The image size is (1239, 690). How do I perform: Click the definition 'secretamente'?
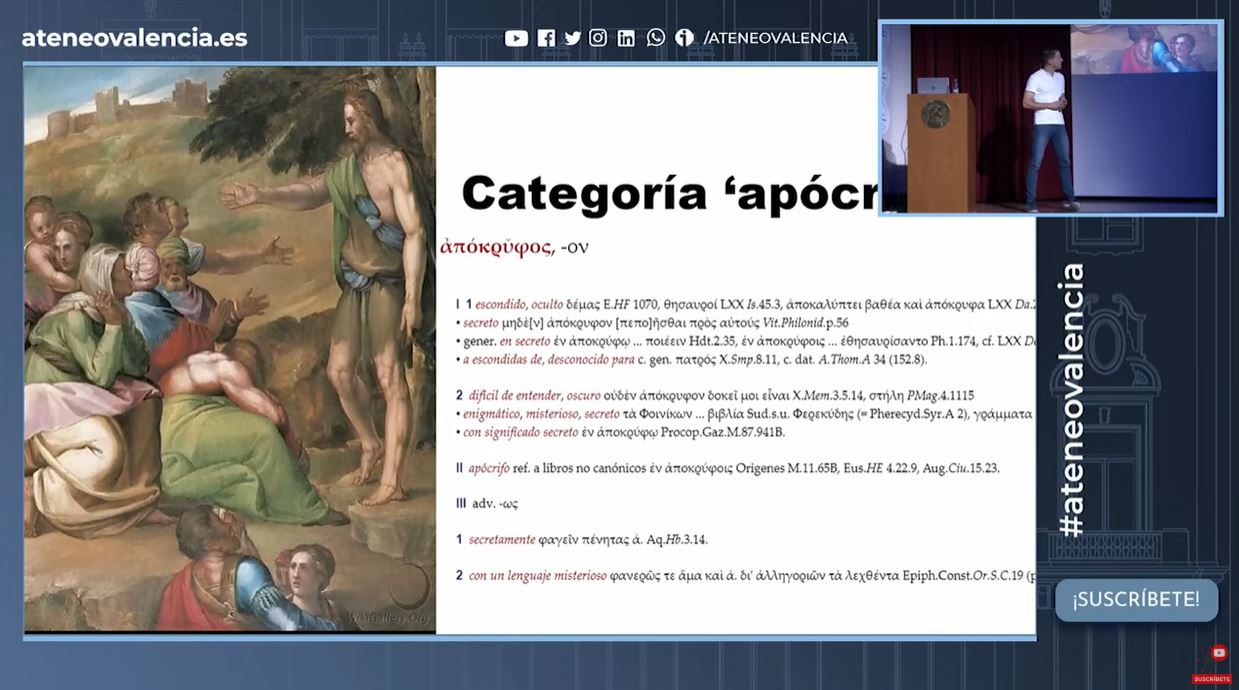[502, 539]
